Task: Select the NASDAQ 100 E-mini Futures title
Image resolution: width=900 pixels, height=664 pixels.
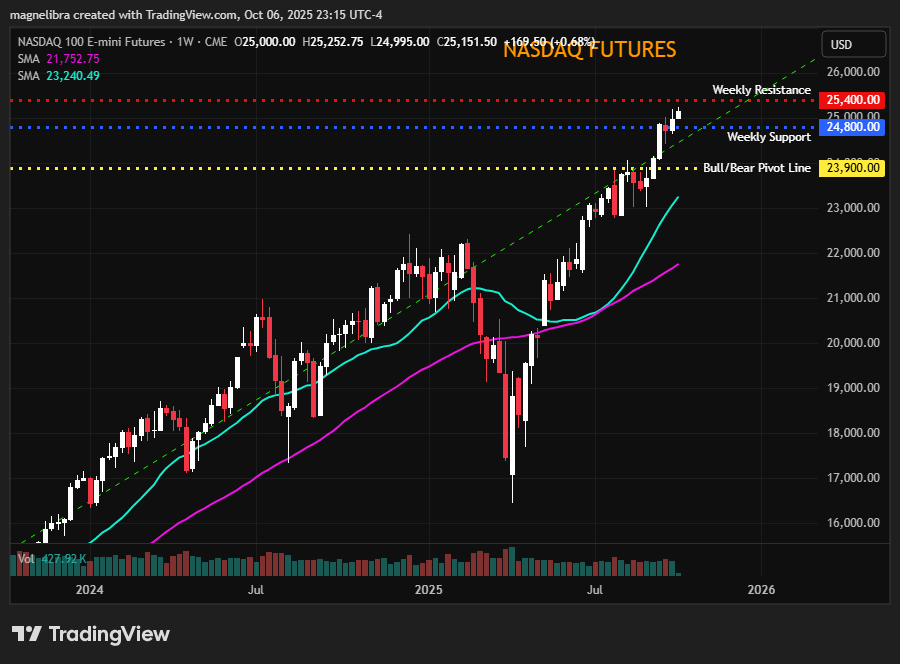Action: 91,42
